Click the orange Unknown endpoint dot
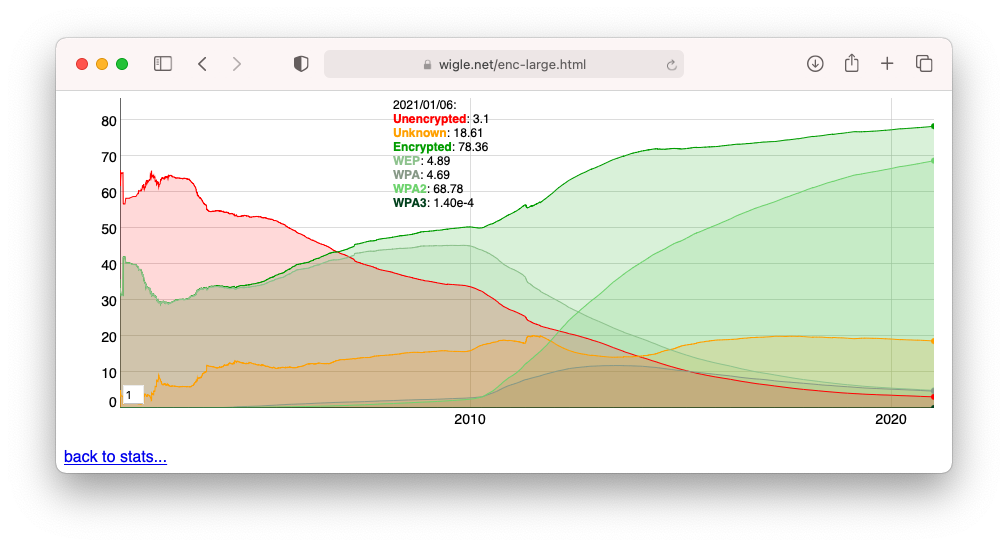Screen dimensions: 1008x547 coord(932,341)
